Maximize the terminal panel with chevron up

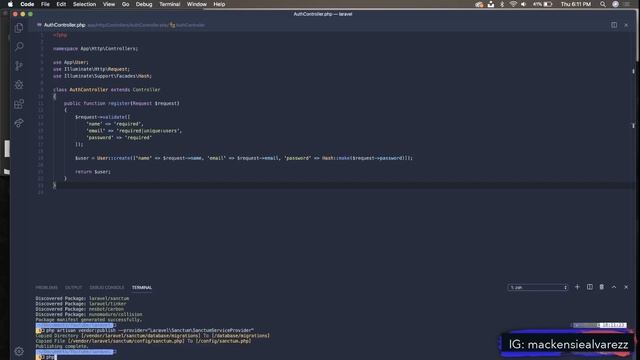pos(614,287)
